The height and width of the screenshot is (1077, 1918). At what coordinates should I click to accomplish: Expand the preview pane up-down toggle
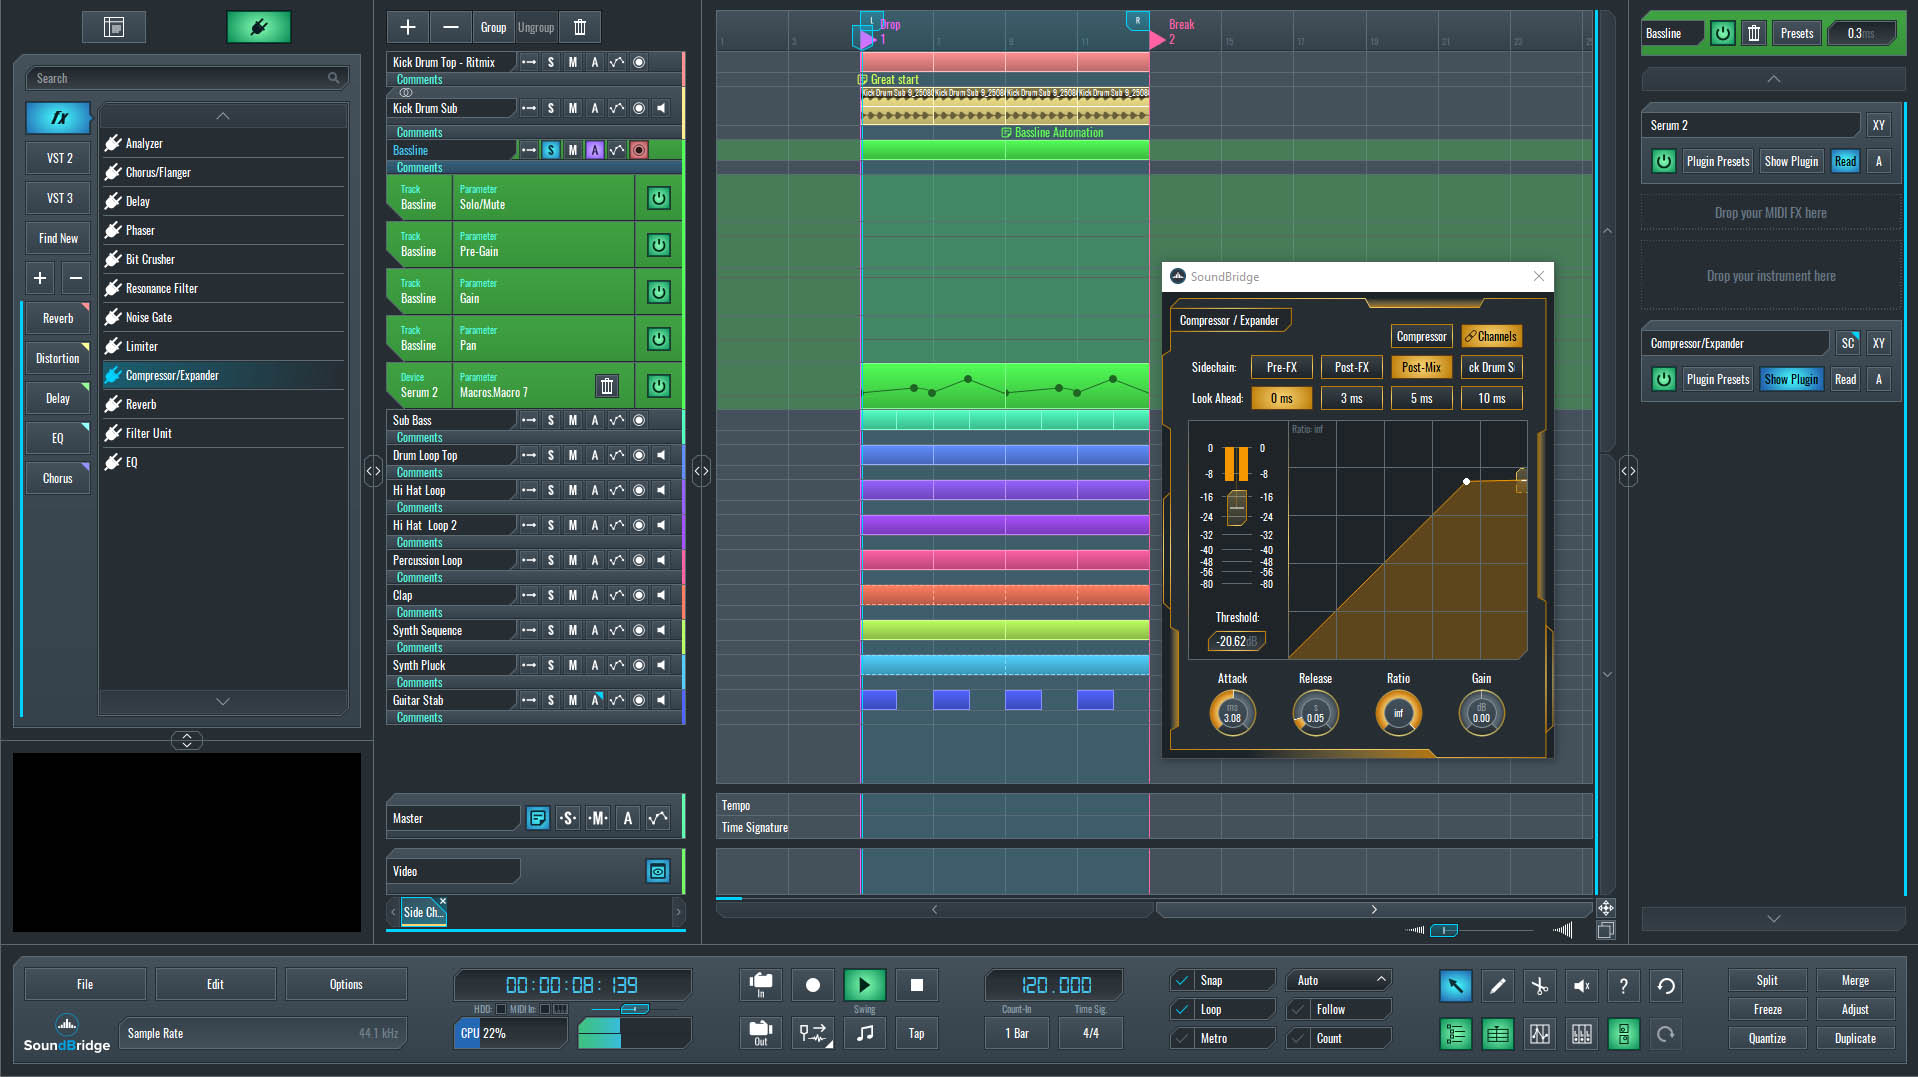(x=187, y=740)
